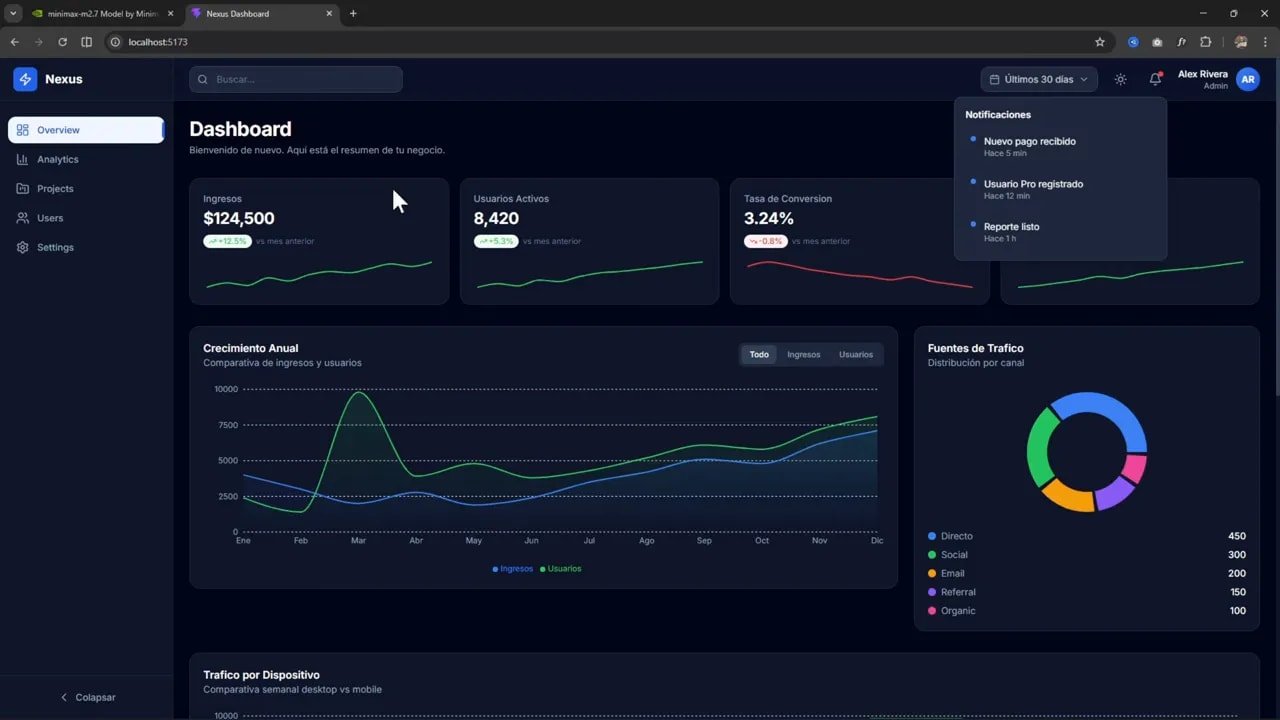The width and height of the screenshot is (1280, 720).
Task: Click the Ingresos $124,500 card
Action: pos(319,241)
